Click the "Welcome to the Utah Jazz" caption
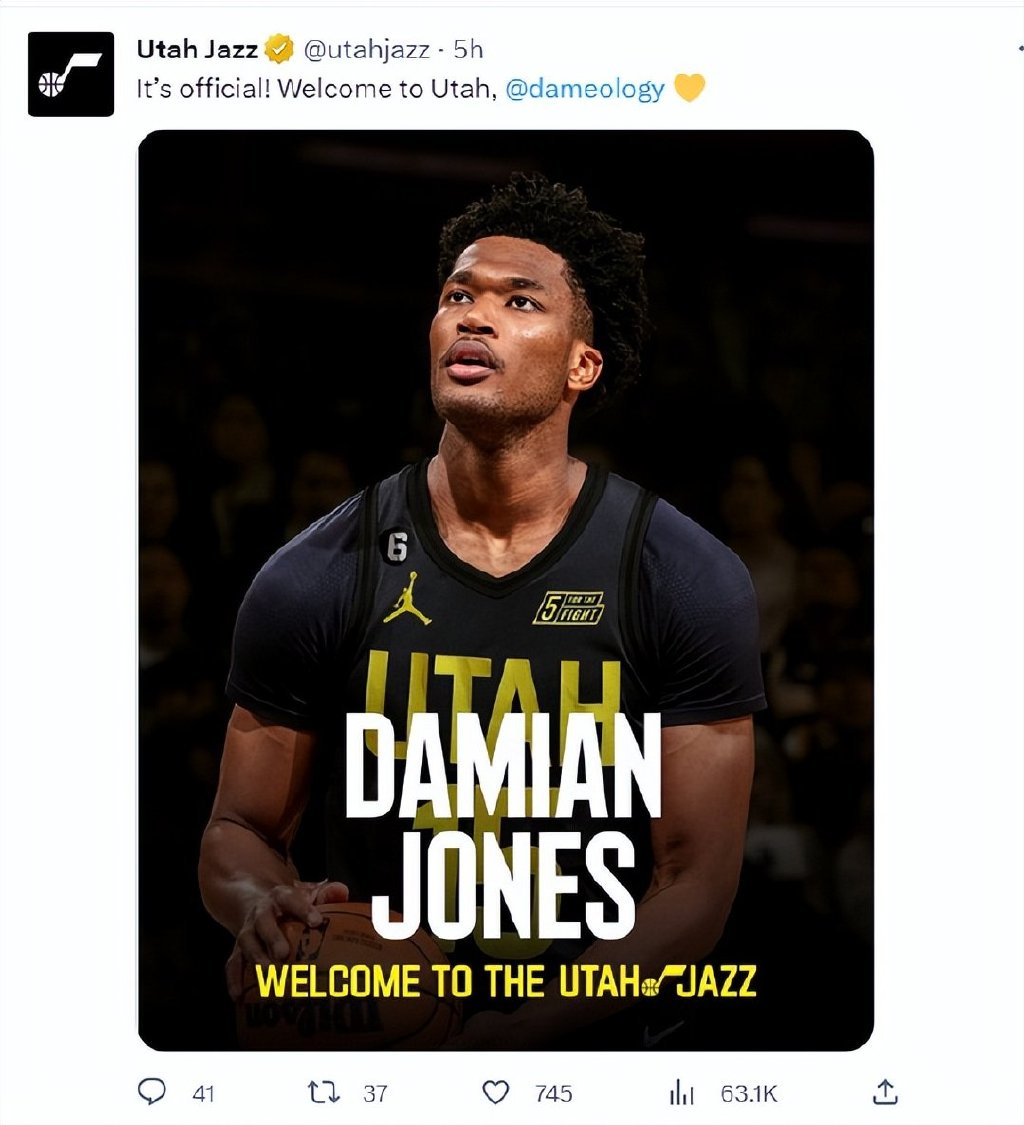Viewport: 1024px width, 1125px height. [x=505, y=982]
